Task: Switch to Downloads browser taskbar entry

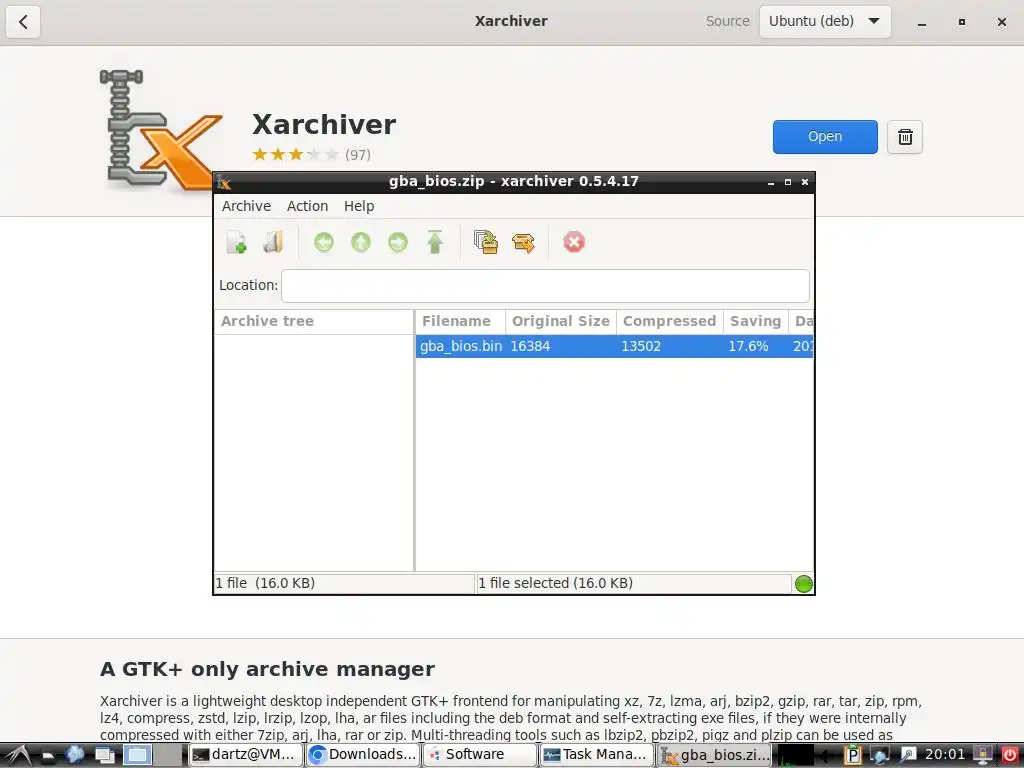Action: [362, 755]
